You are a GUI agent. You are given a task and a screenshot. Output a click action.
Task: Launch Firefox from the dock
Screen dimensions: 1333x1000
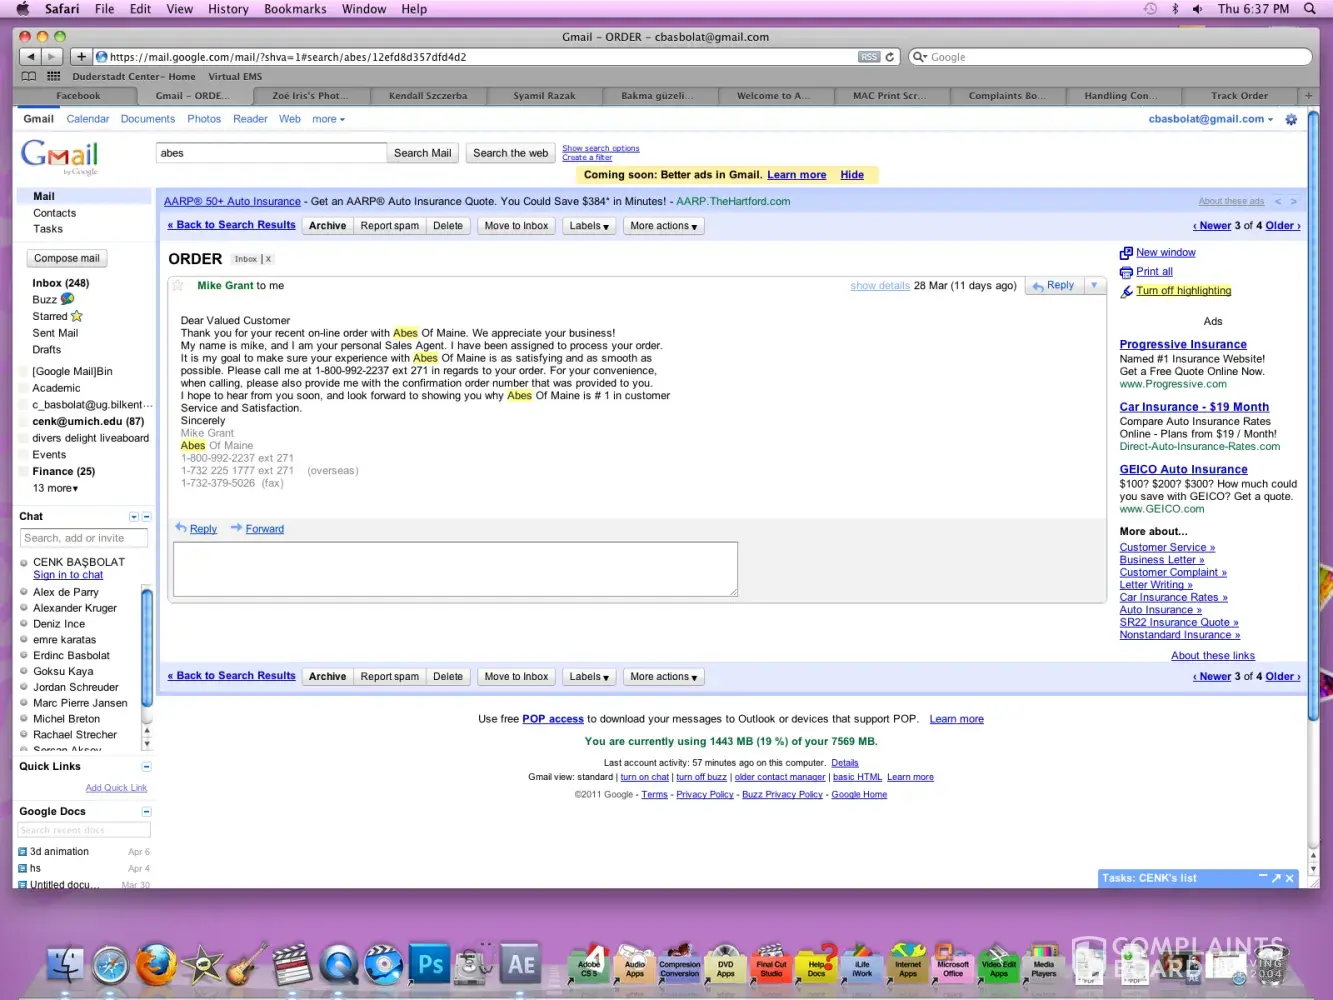(x=156, y=965)
